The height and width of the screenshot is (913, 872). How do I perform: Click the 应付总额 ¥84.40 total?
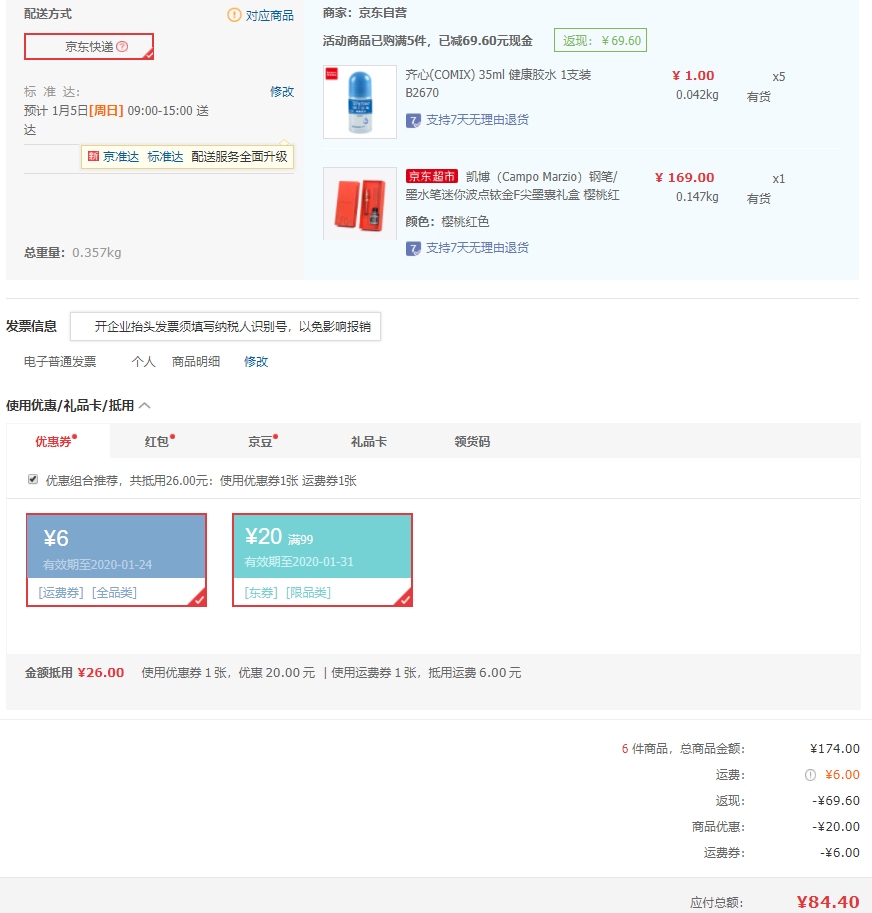coord(828,902)
